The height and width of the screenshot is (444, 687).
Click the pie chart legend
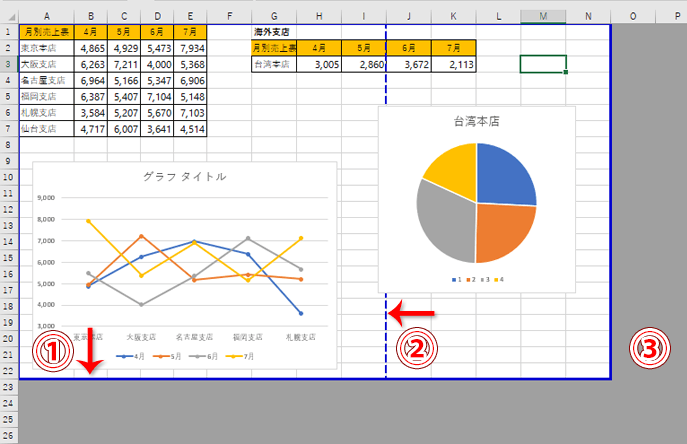(478, 280)
